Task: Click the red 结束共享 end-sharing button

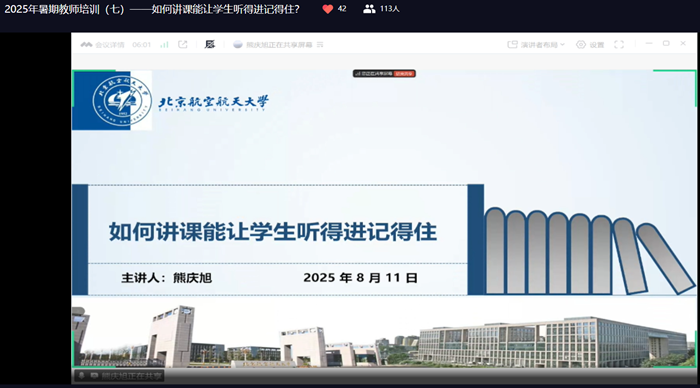Action: 404,74
